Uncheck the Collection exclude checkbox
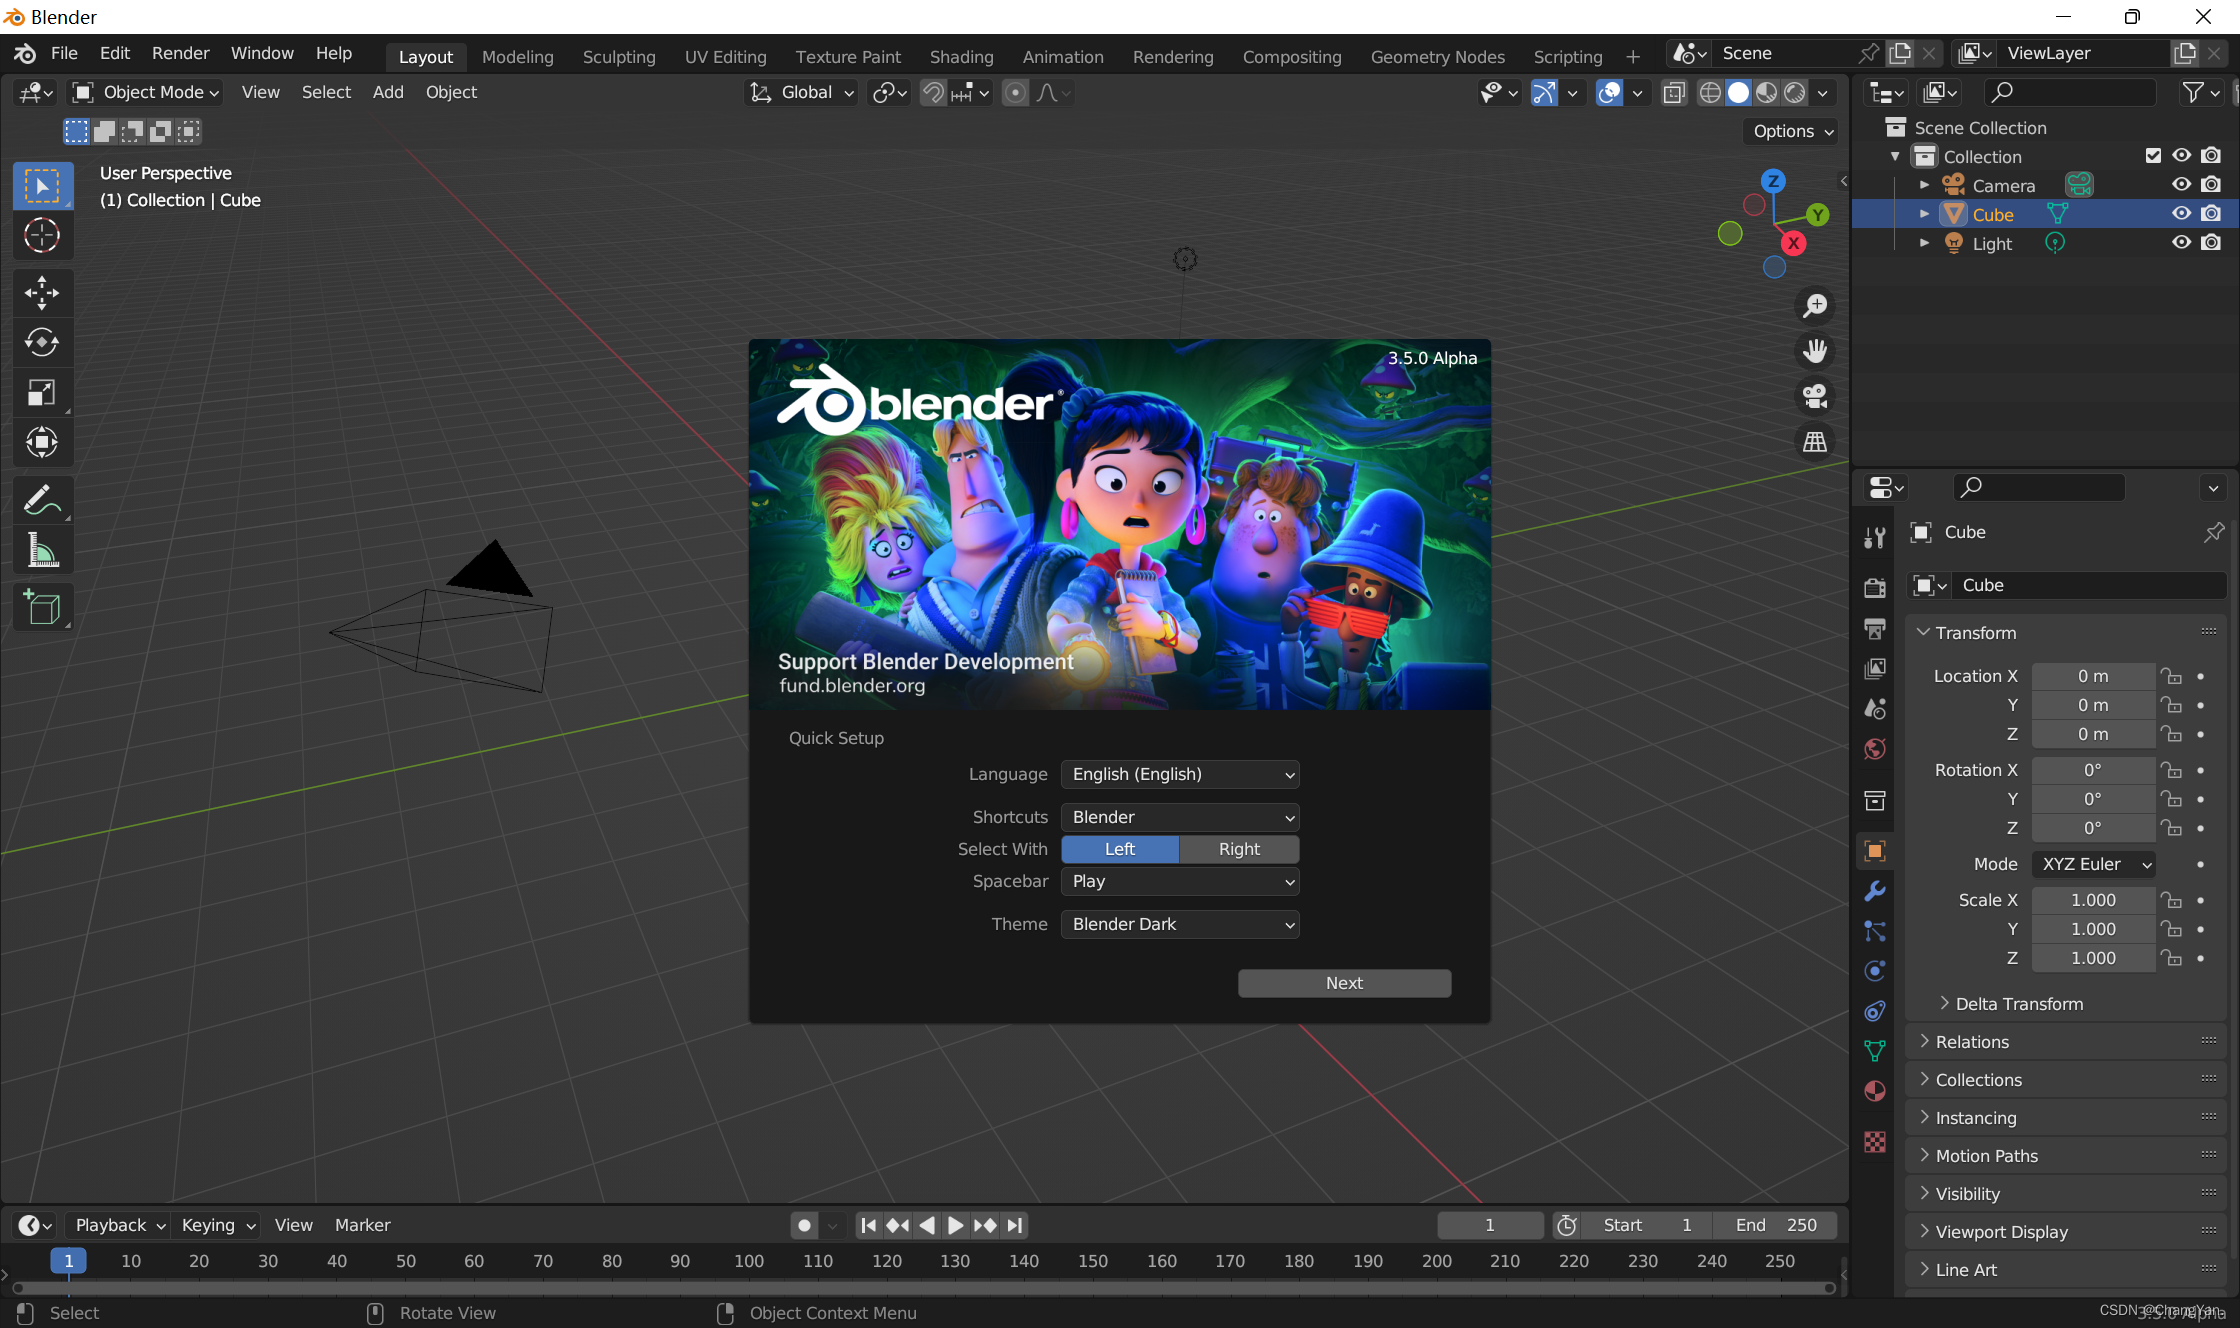The width and height of the screenshot is (2240, 1328). [x=2153, y=156]
